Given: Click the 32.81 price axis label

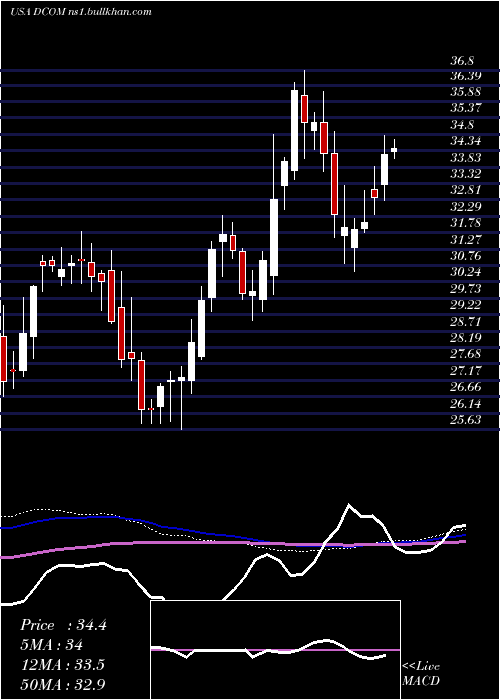Looking at the screenshot, I should click(x=466, y=191).
